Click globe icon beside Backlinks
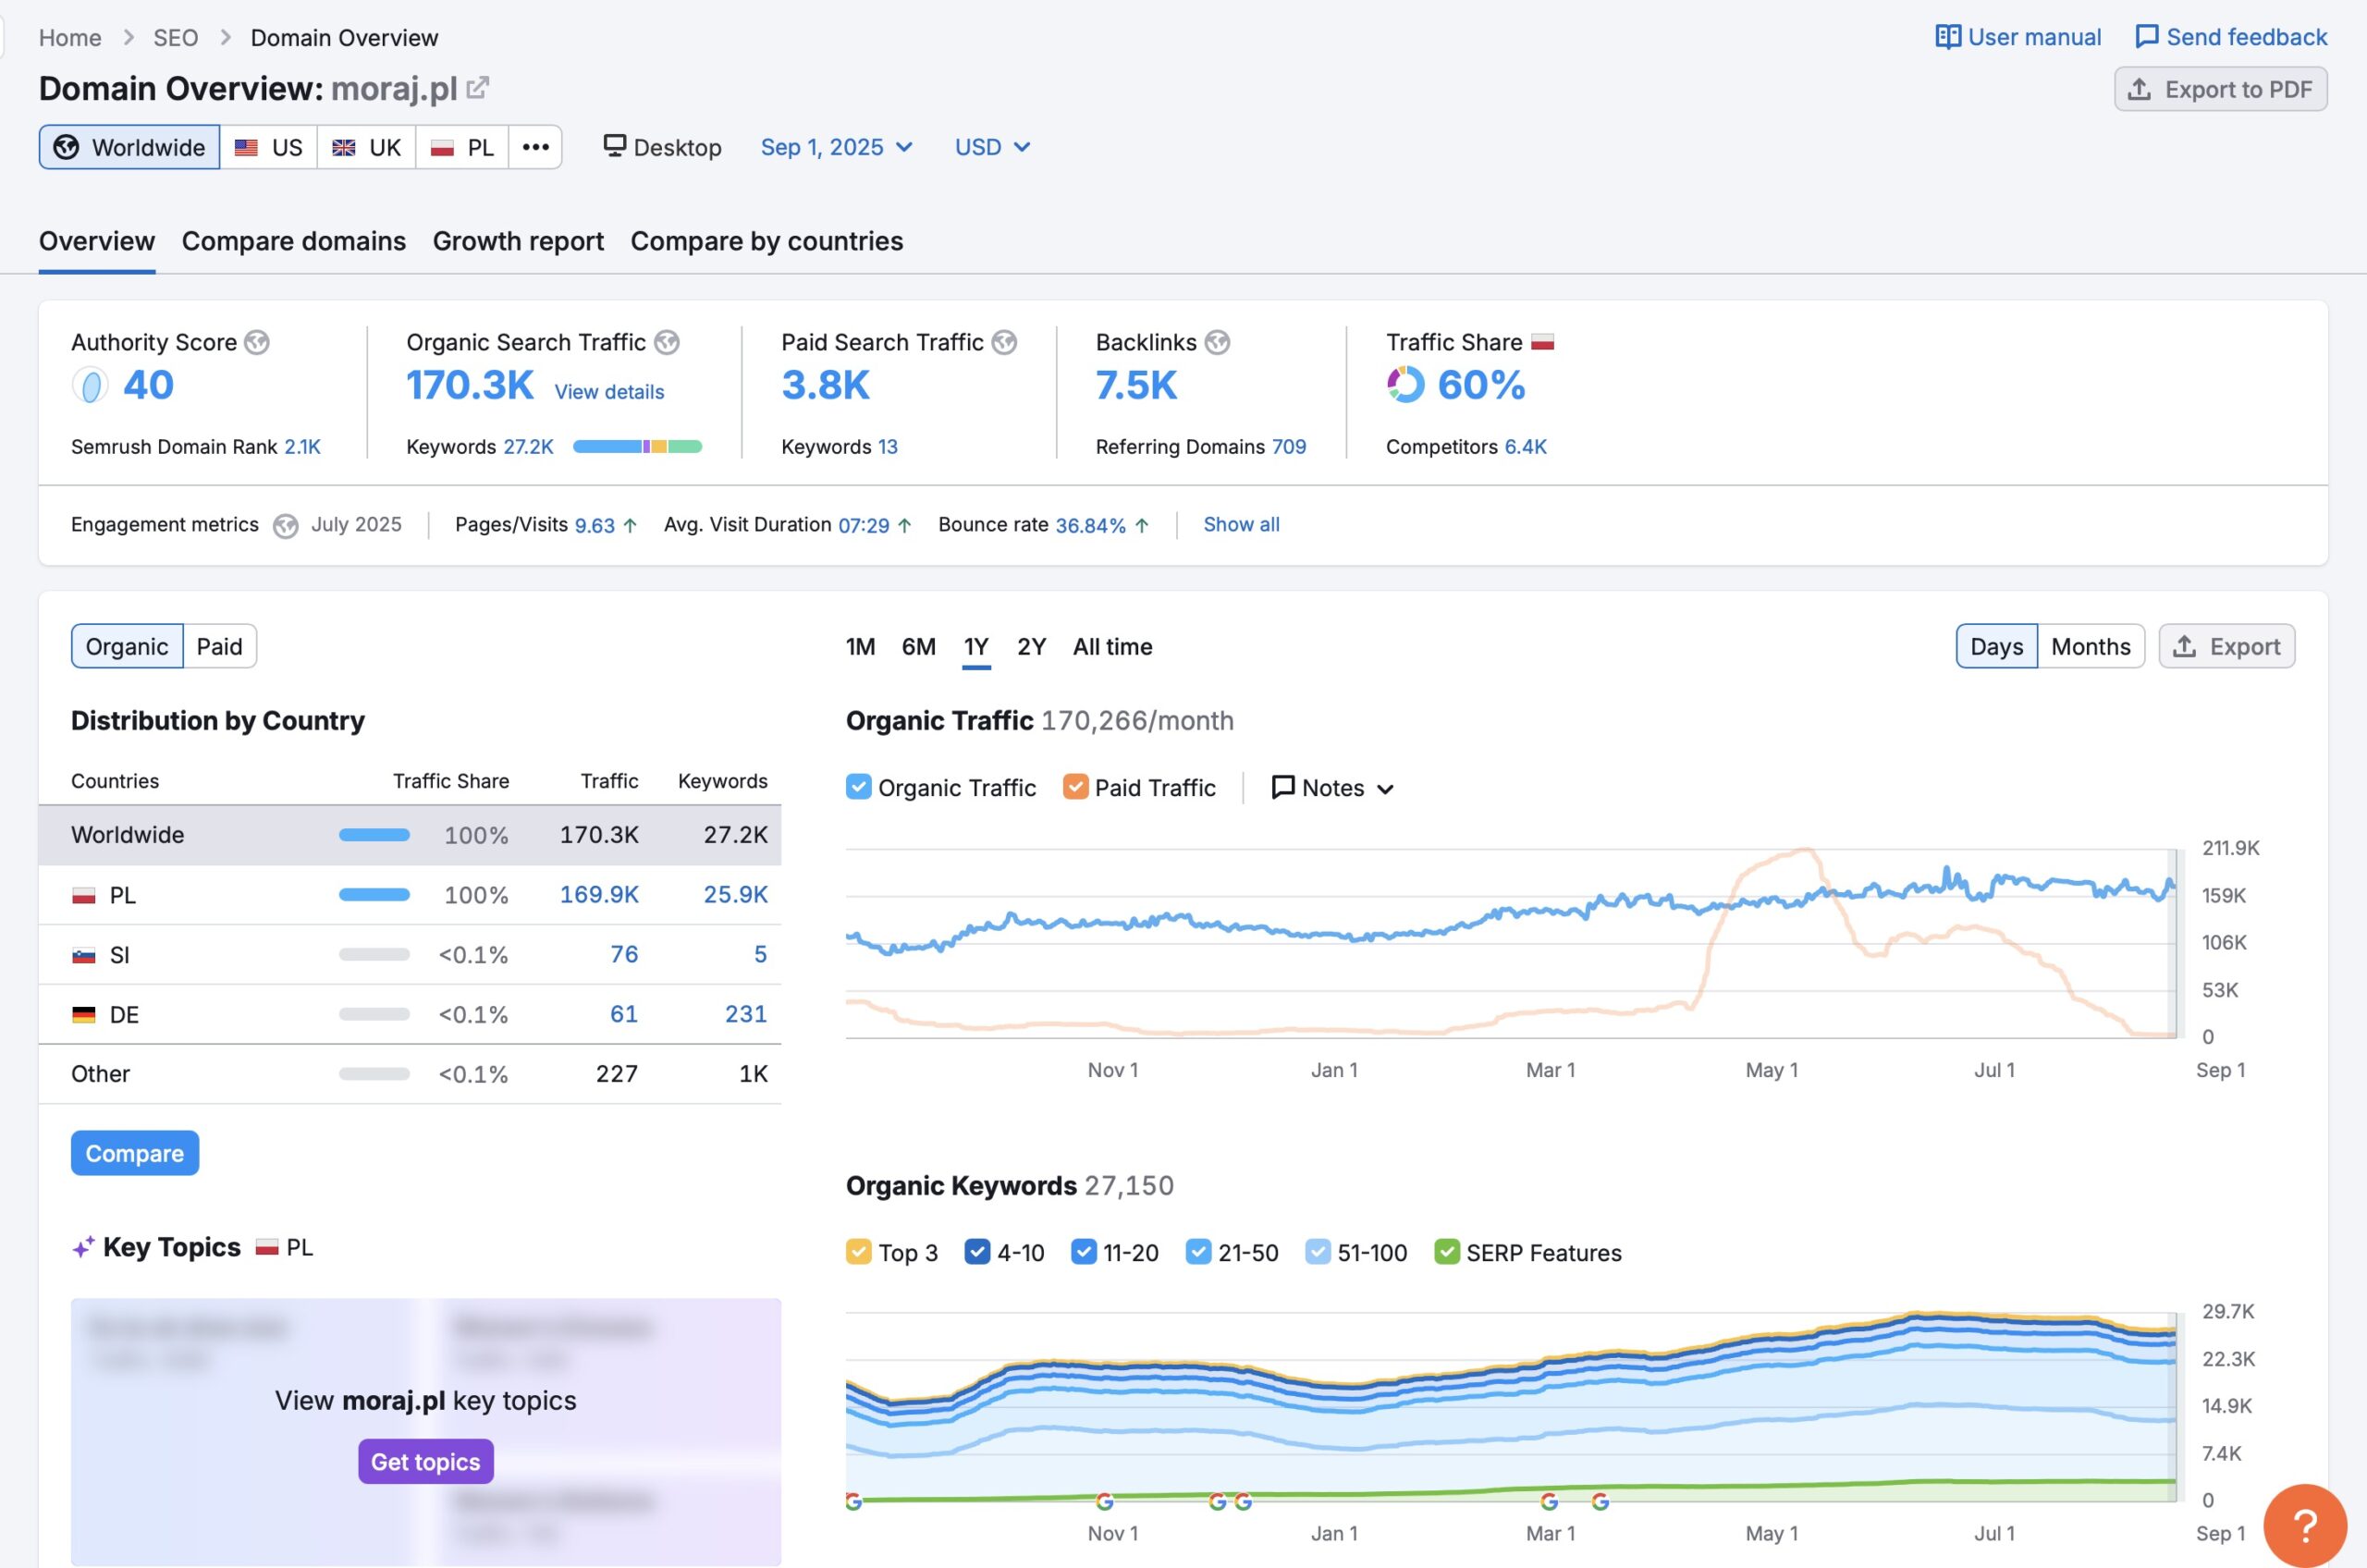The image size is (2367, 1568). click(x=1217, y=342)
